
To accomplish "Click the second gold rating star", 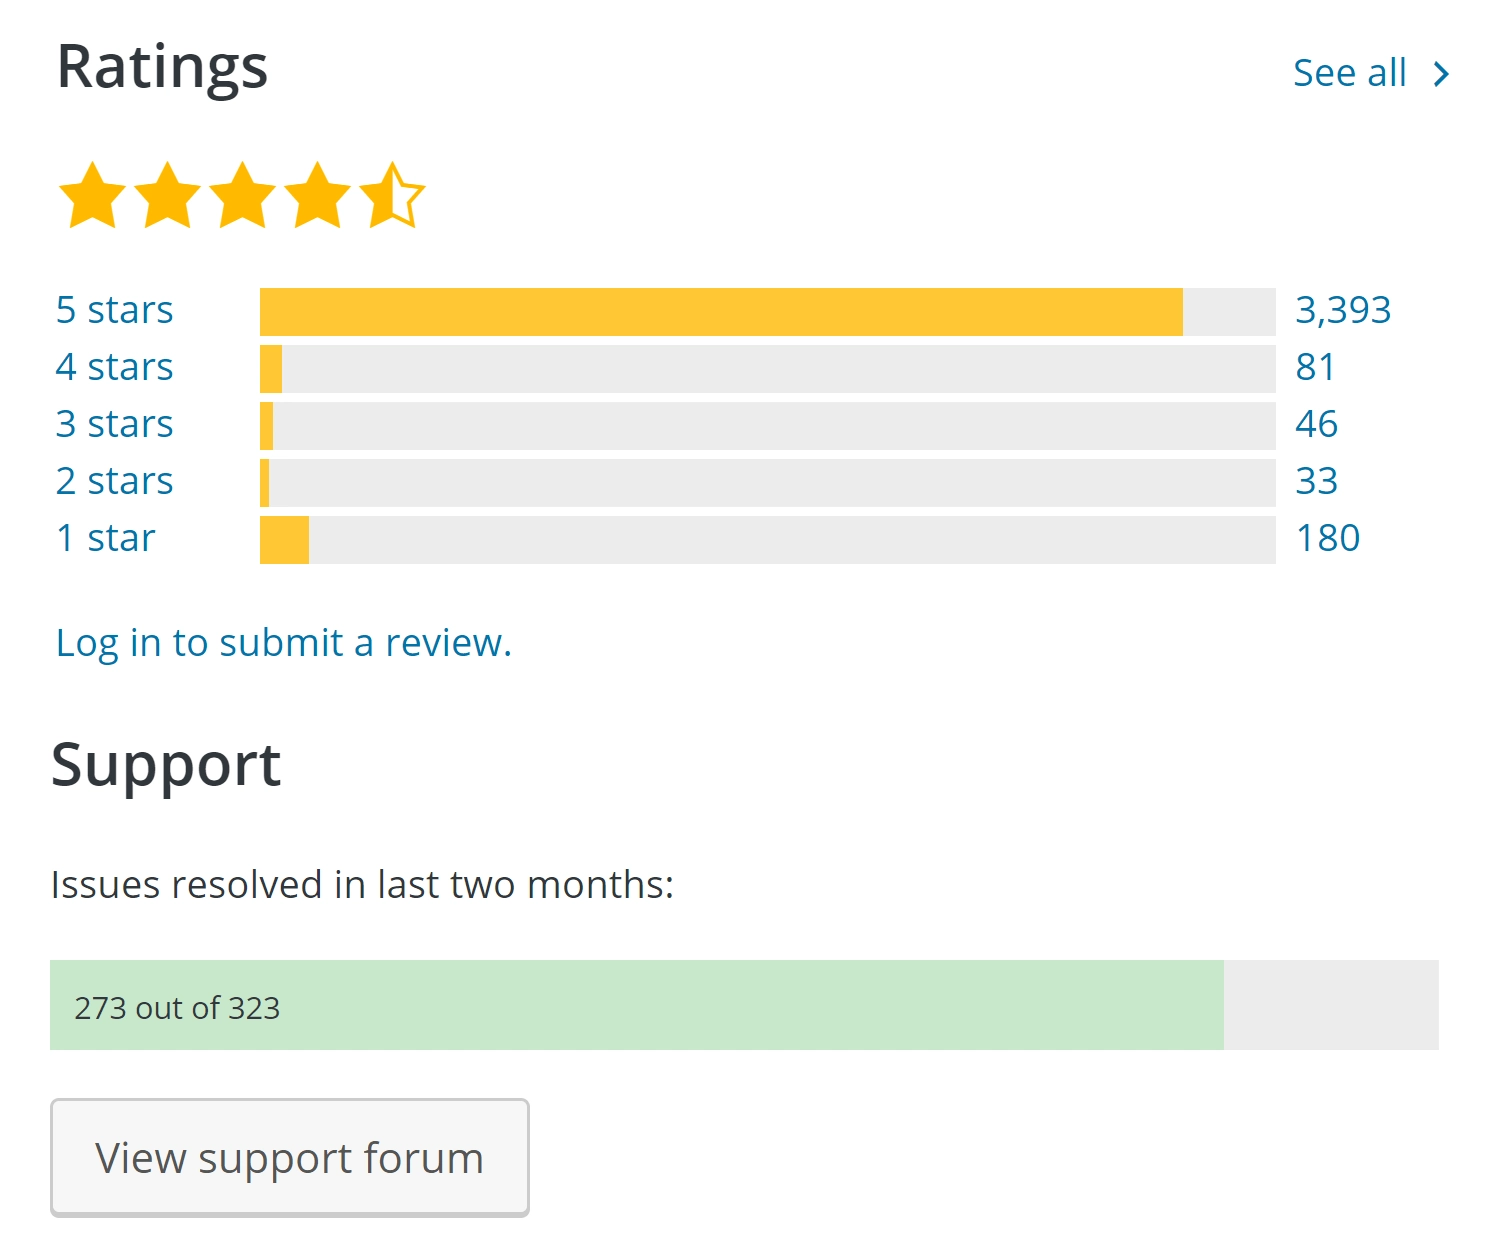I will pyautogui.click(x=167, y=196).
